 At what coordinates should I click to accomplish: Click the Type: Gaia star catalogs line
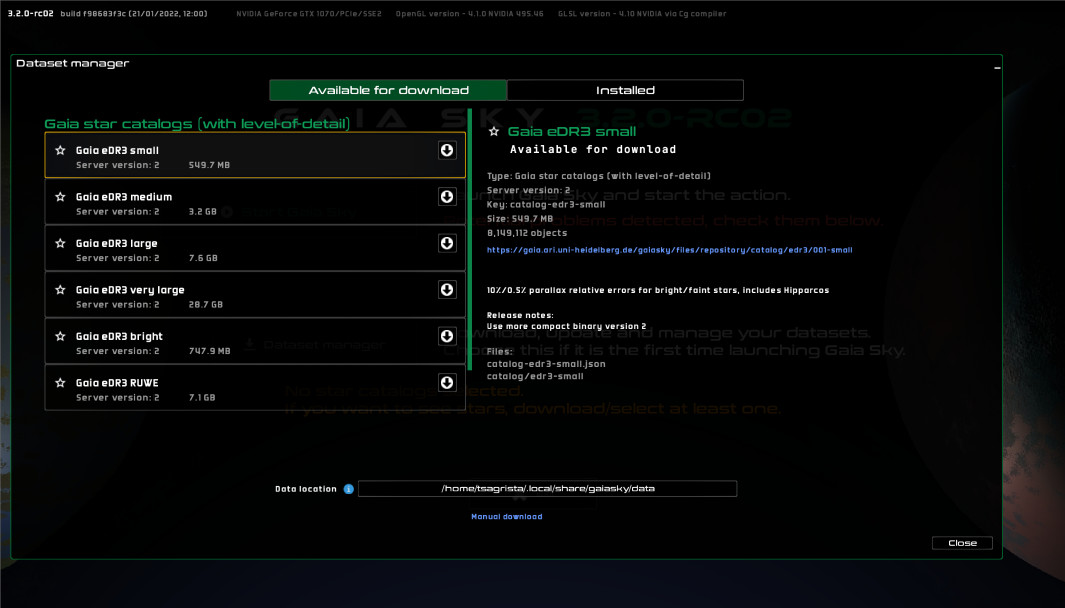[x=598, y=176]
